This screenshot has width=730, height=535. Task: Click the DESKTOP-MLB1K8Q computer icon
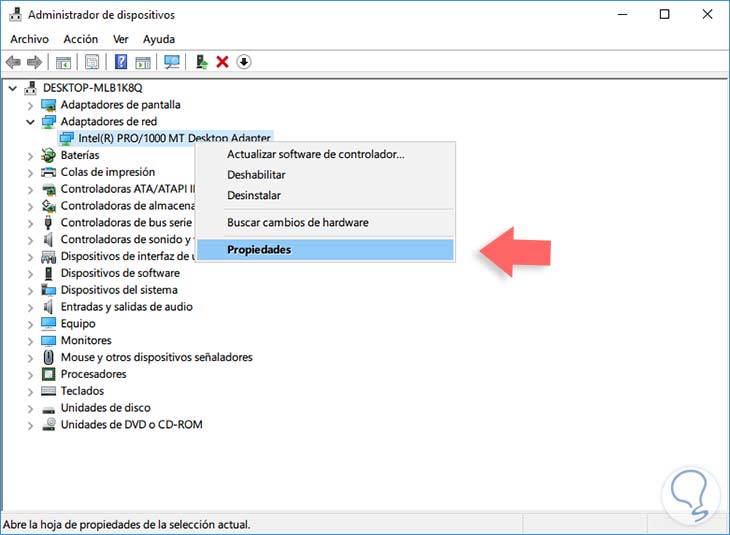point(31,88)
